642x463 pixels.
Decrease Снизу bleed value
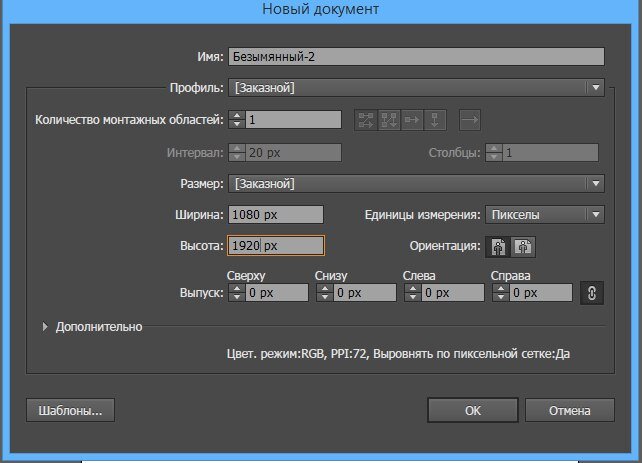tap(325, 297)
